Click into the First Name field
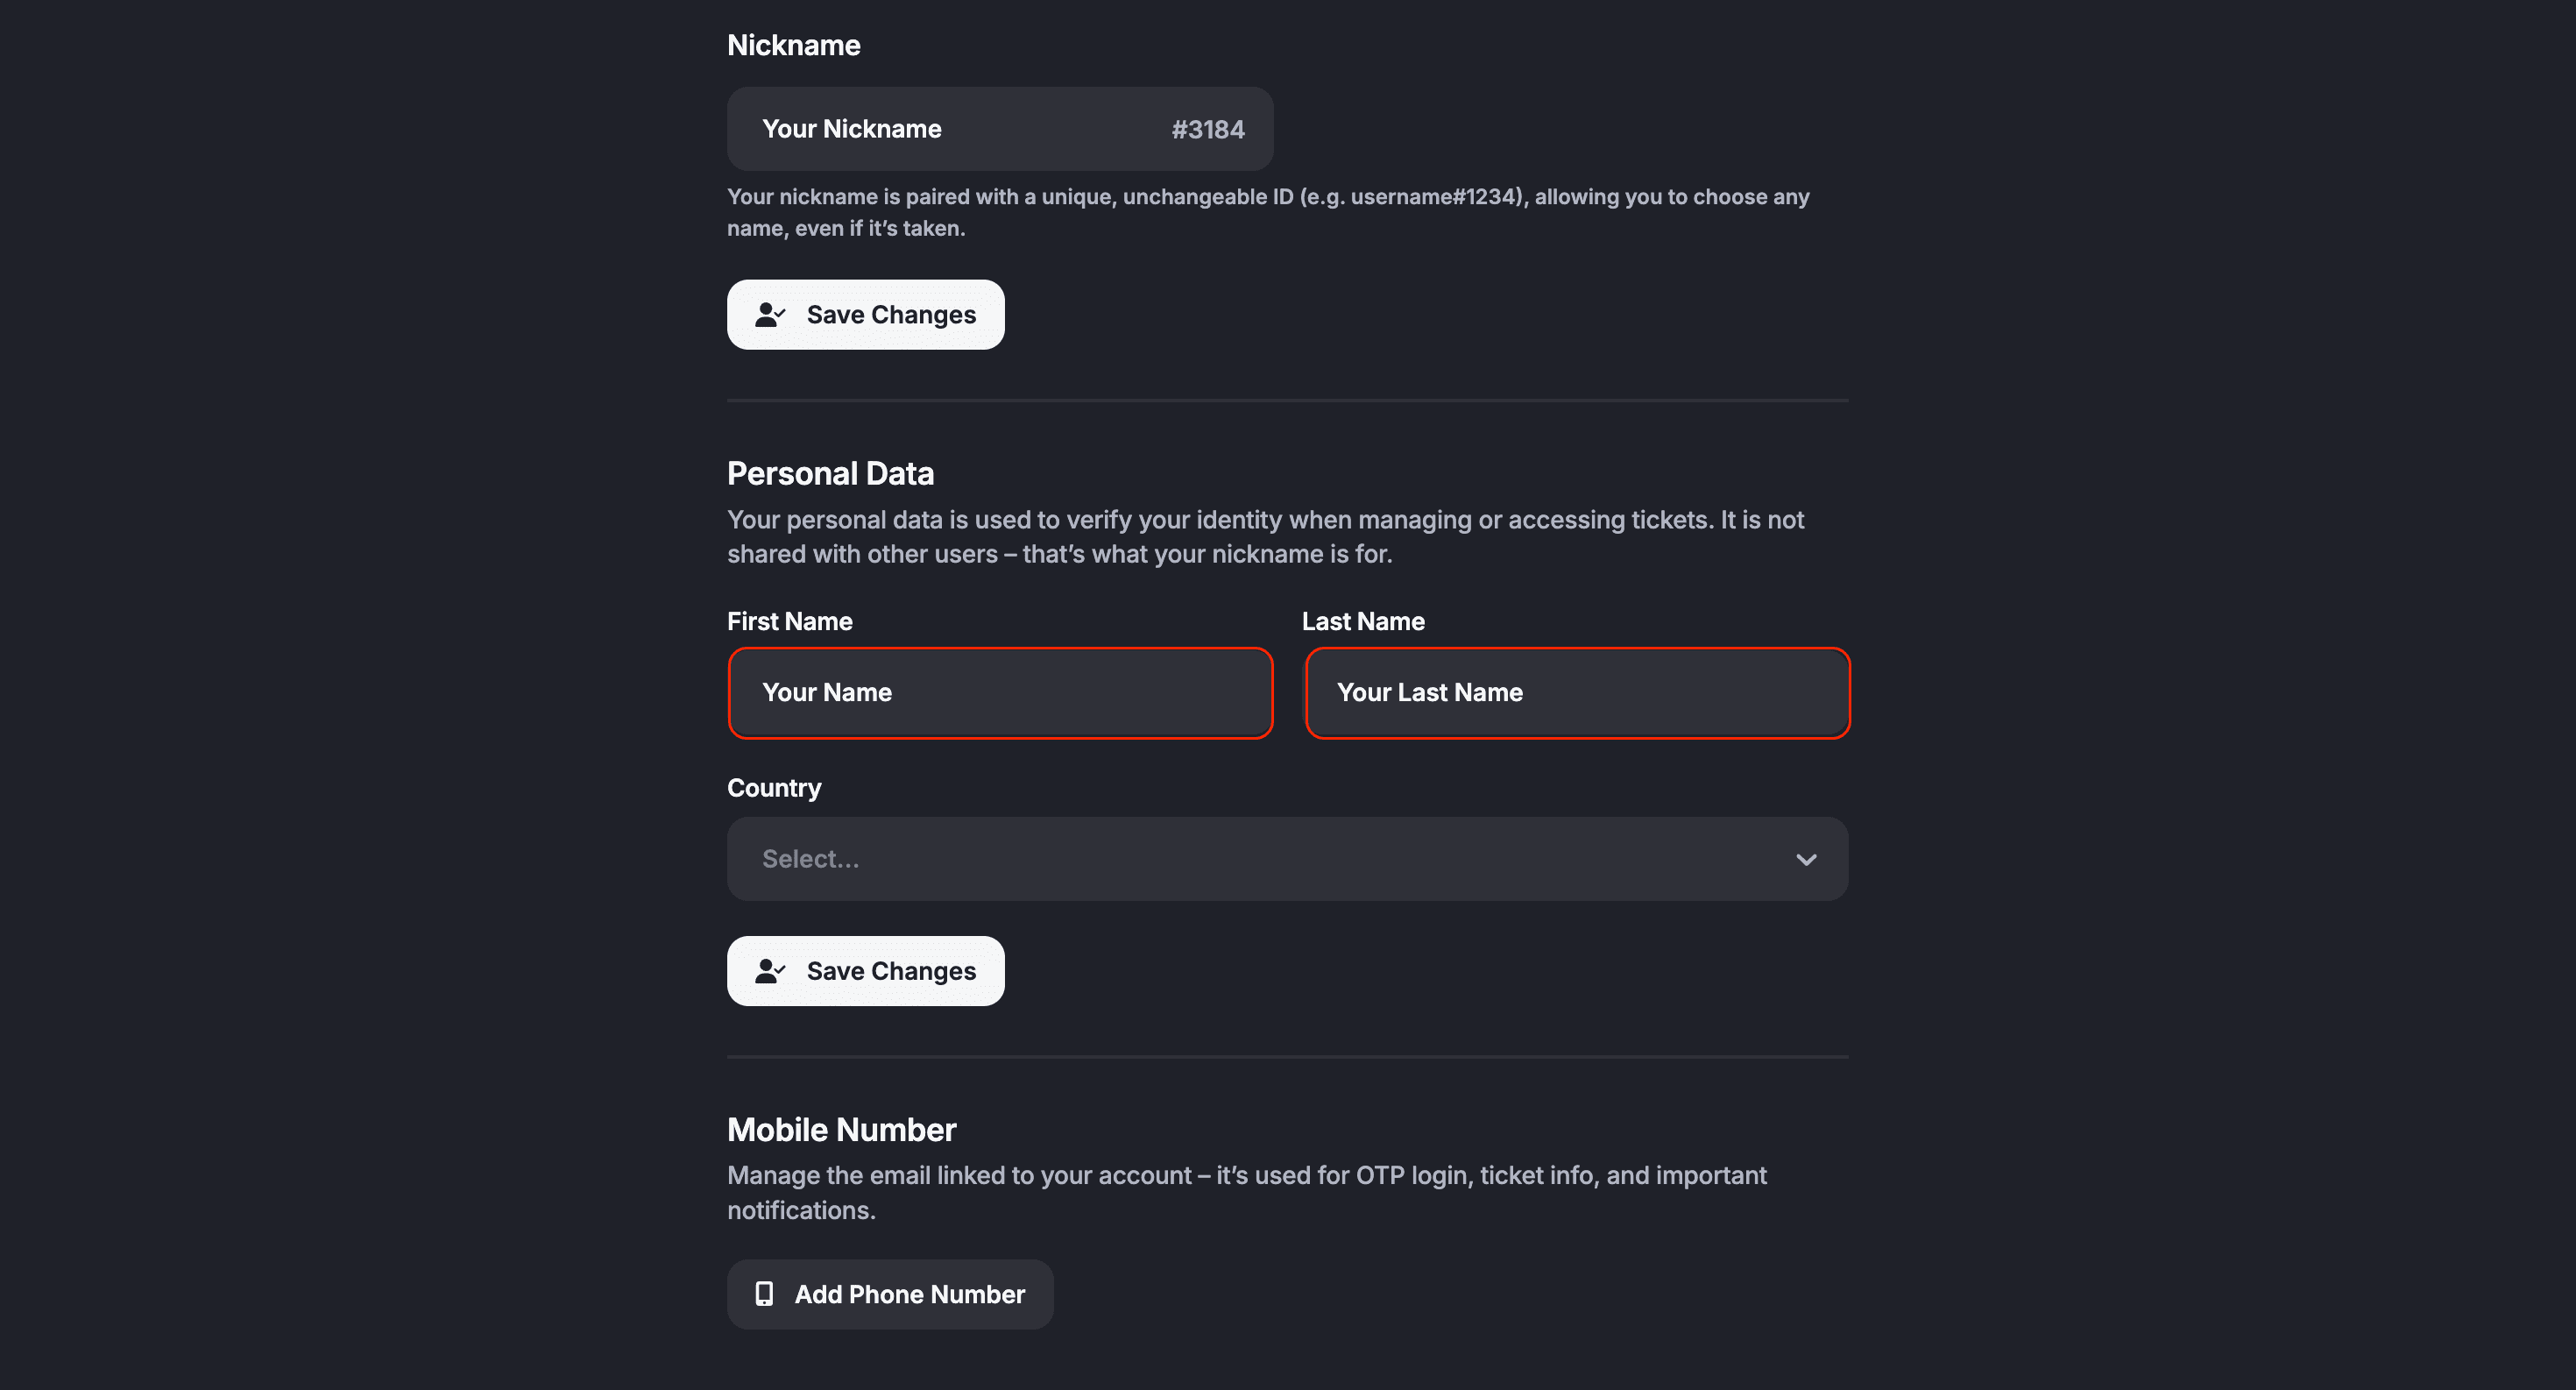 [1000, 693]
